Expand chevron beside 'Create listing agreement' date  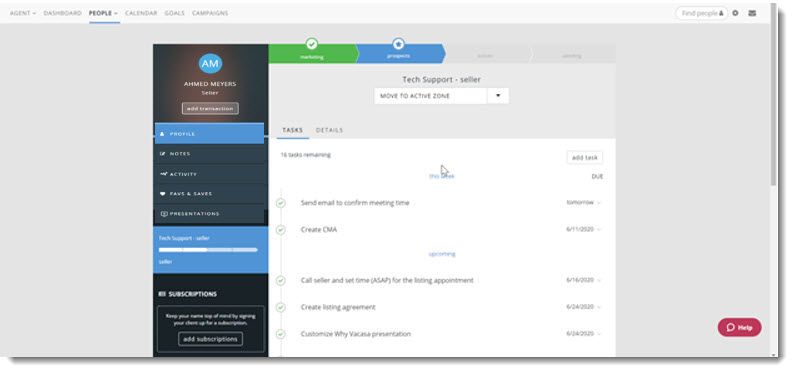pos(599,307)
